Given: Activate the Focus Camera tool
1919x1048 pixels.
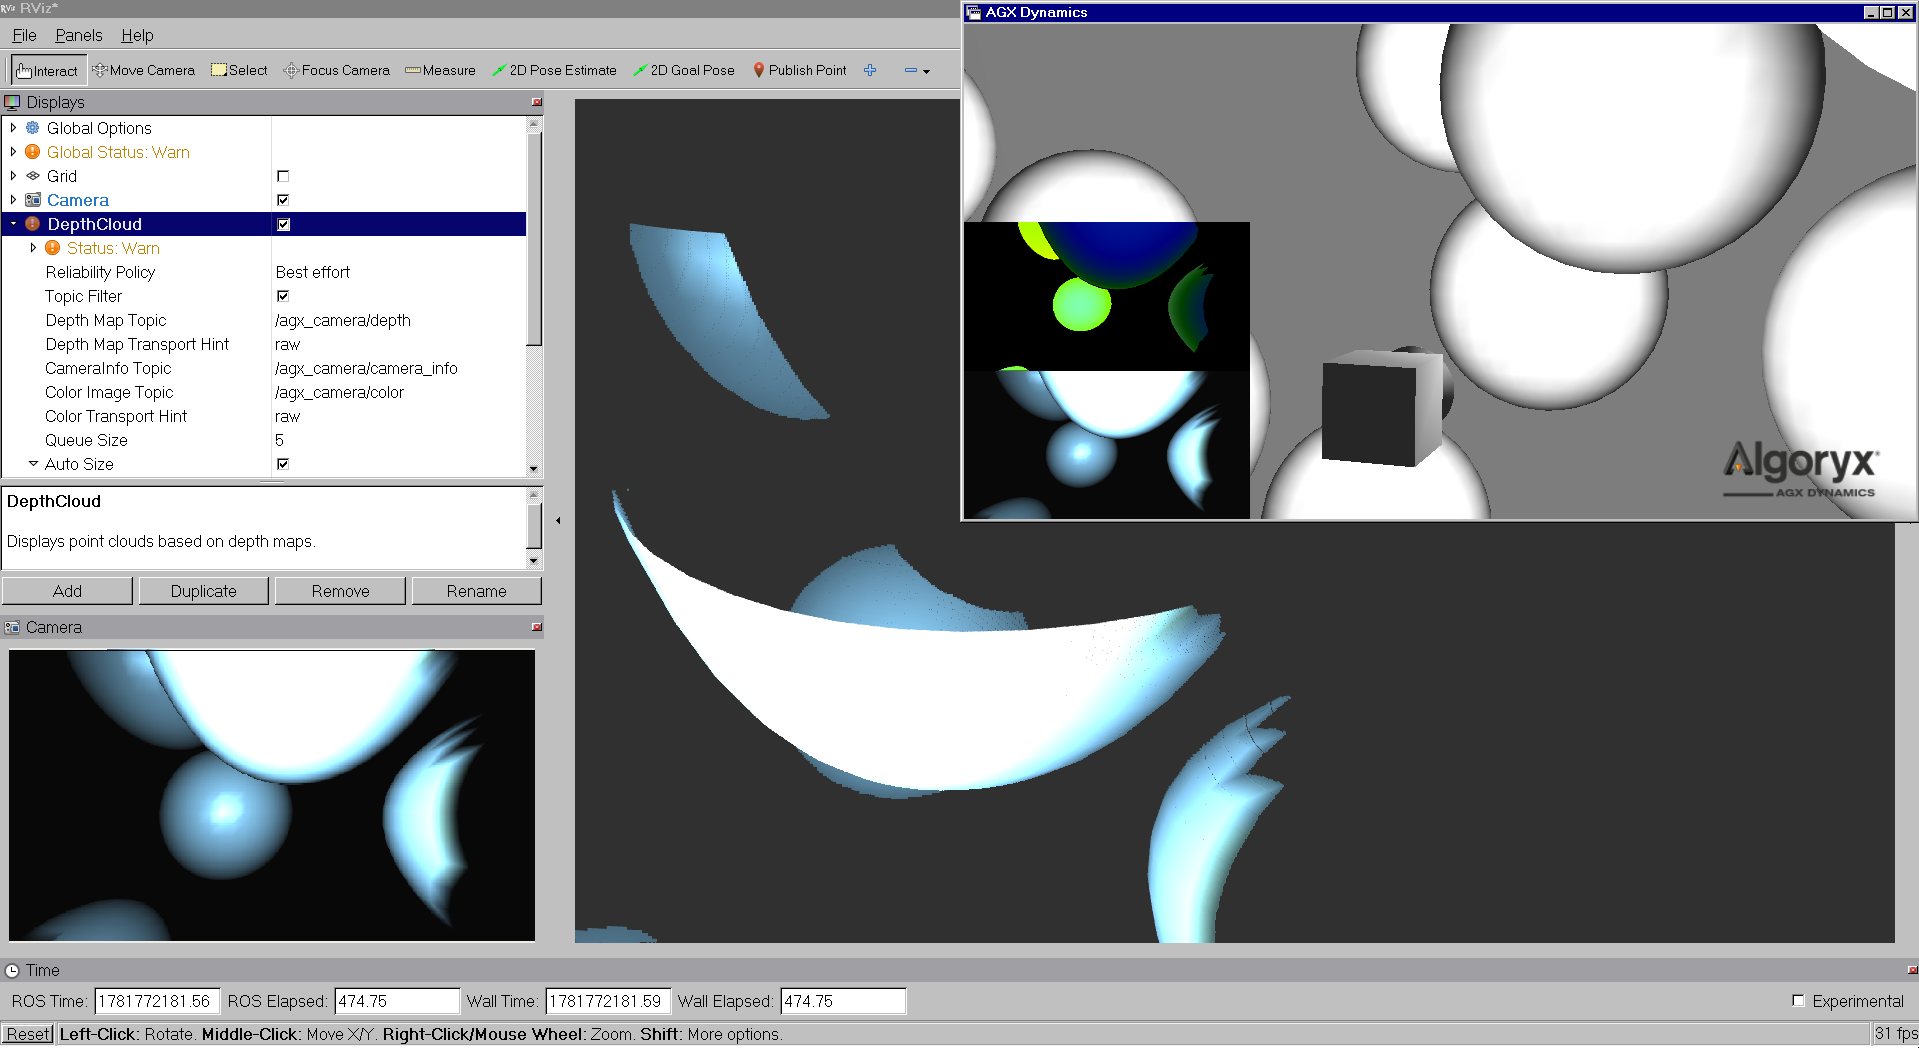Looking at the screenshot, I should point(336,71).
